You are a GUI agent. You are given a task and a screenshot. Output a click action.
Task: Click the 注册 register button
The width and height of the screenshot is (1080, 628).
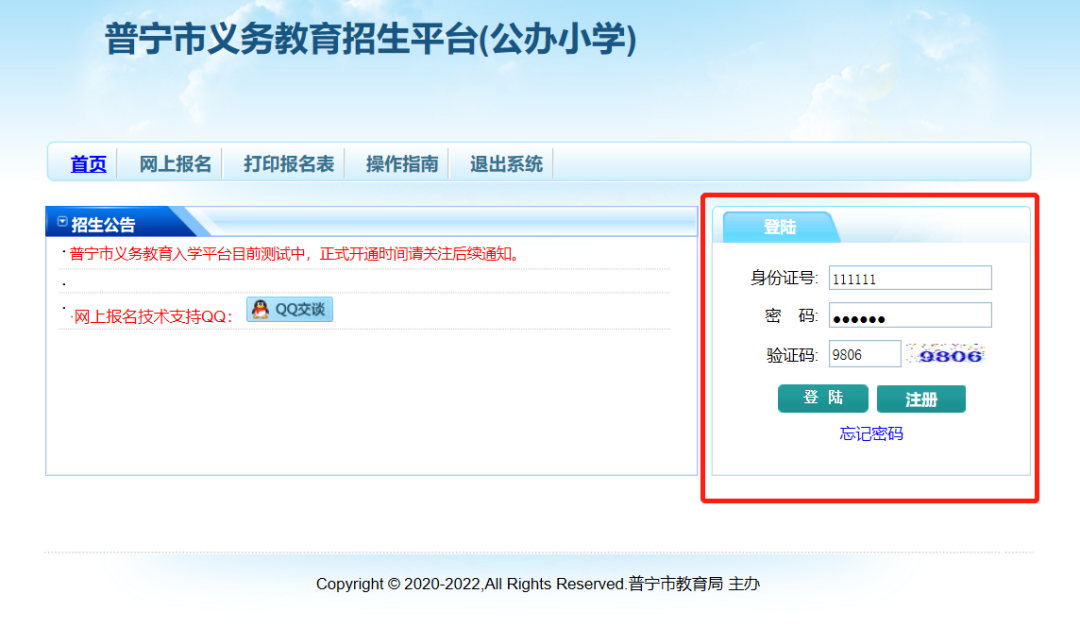click(921, 399)
